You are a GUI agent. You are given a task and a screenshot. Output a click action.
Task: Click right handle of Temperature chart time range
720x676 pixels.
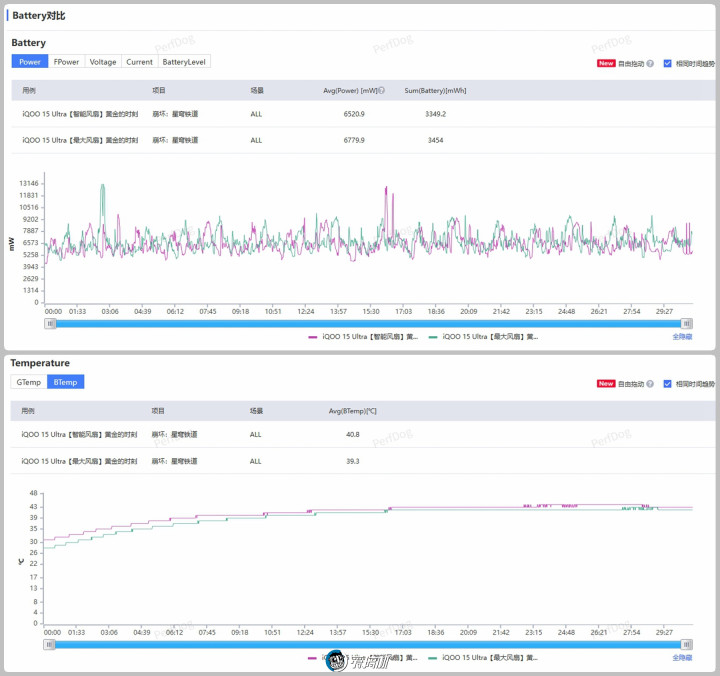(x=687, y=644)
